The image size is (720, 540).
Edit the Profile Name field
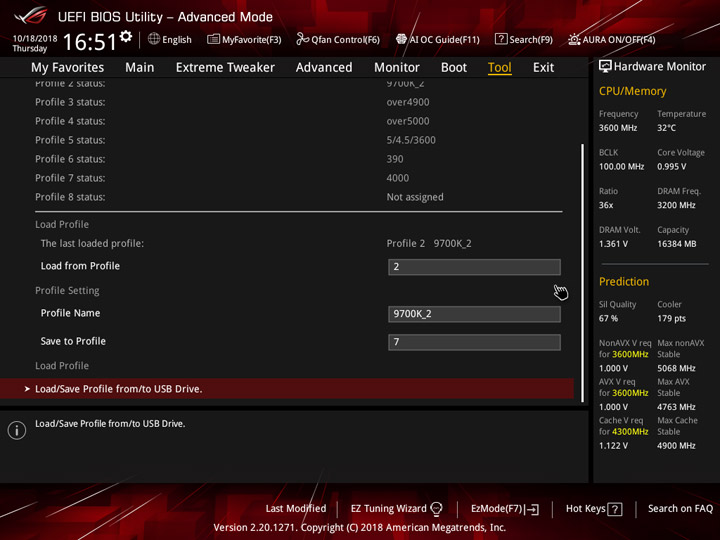474,314
